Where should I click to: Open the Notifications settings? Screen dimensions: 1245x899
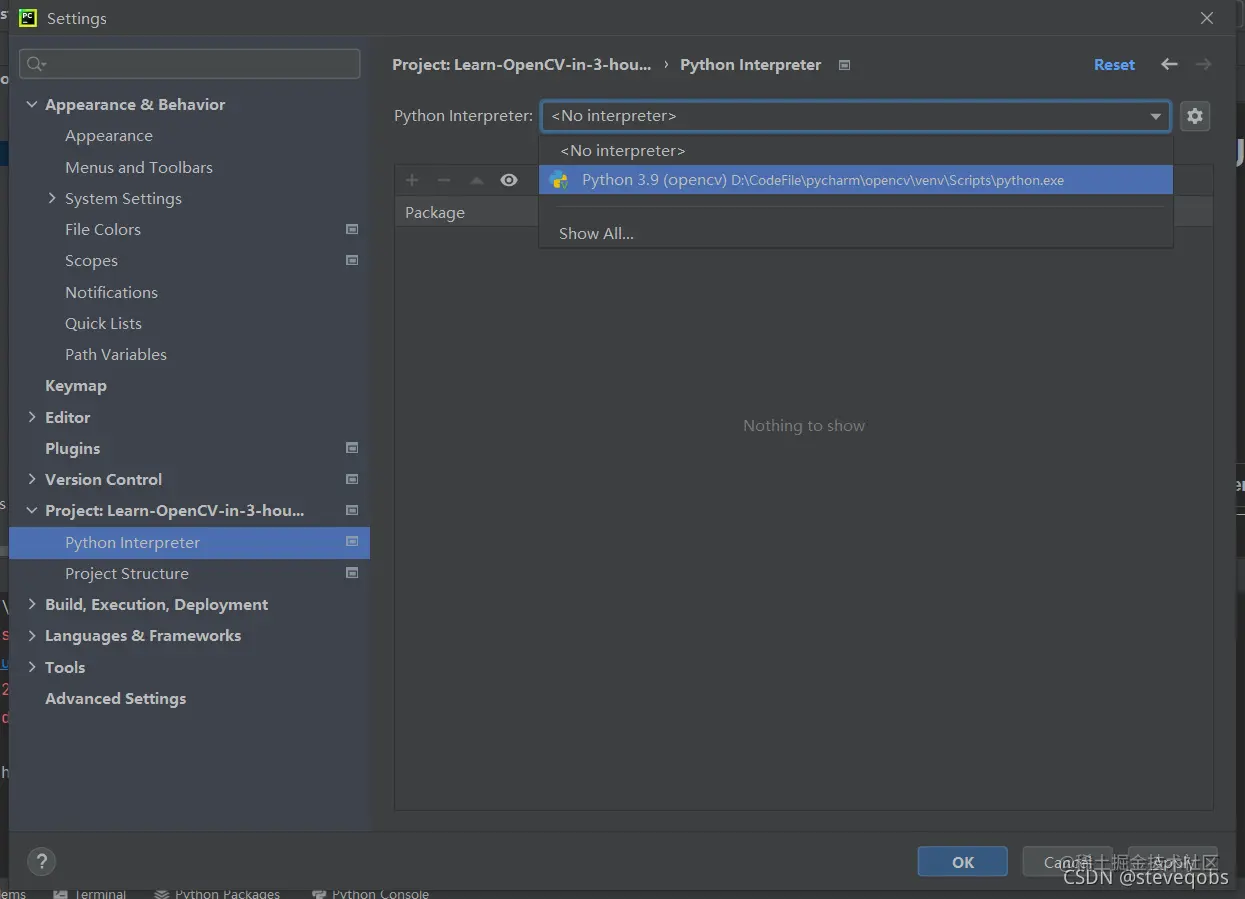pyautogui.click(x=111, y=292)
